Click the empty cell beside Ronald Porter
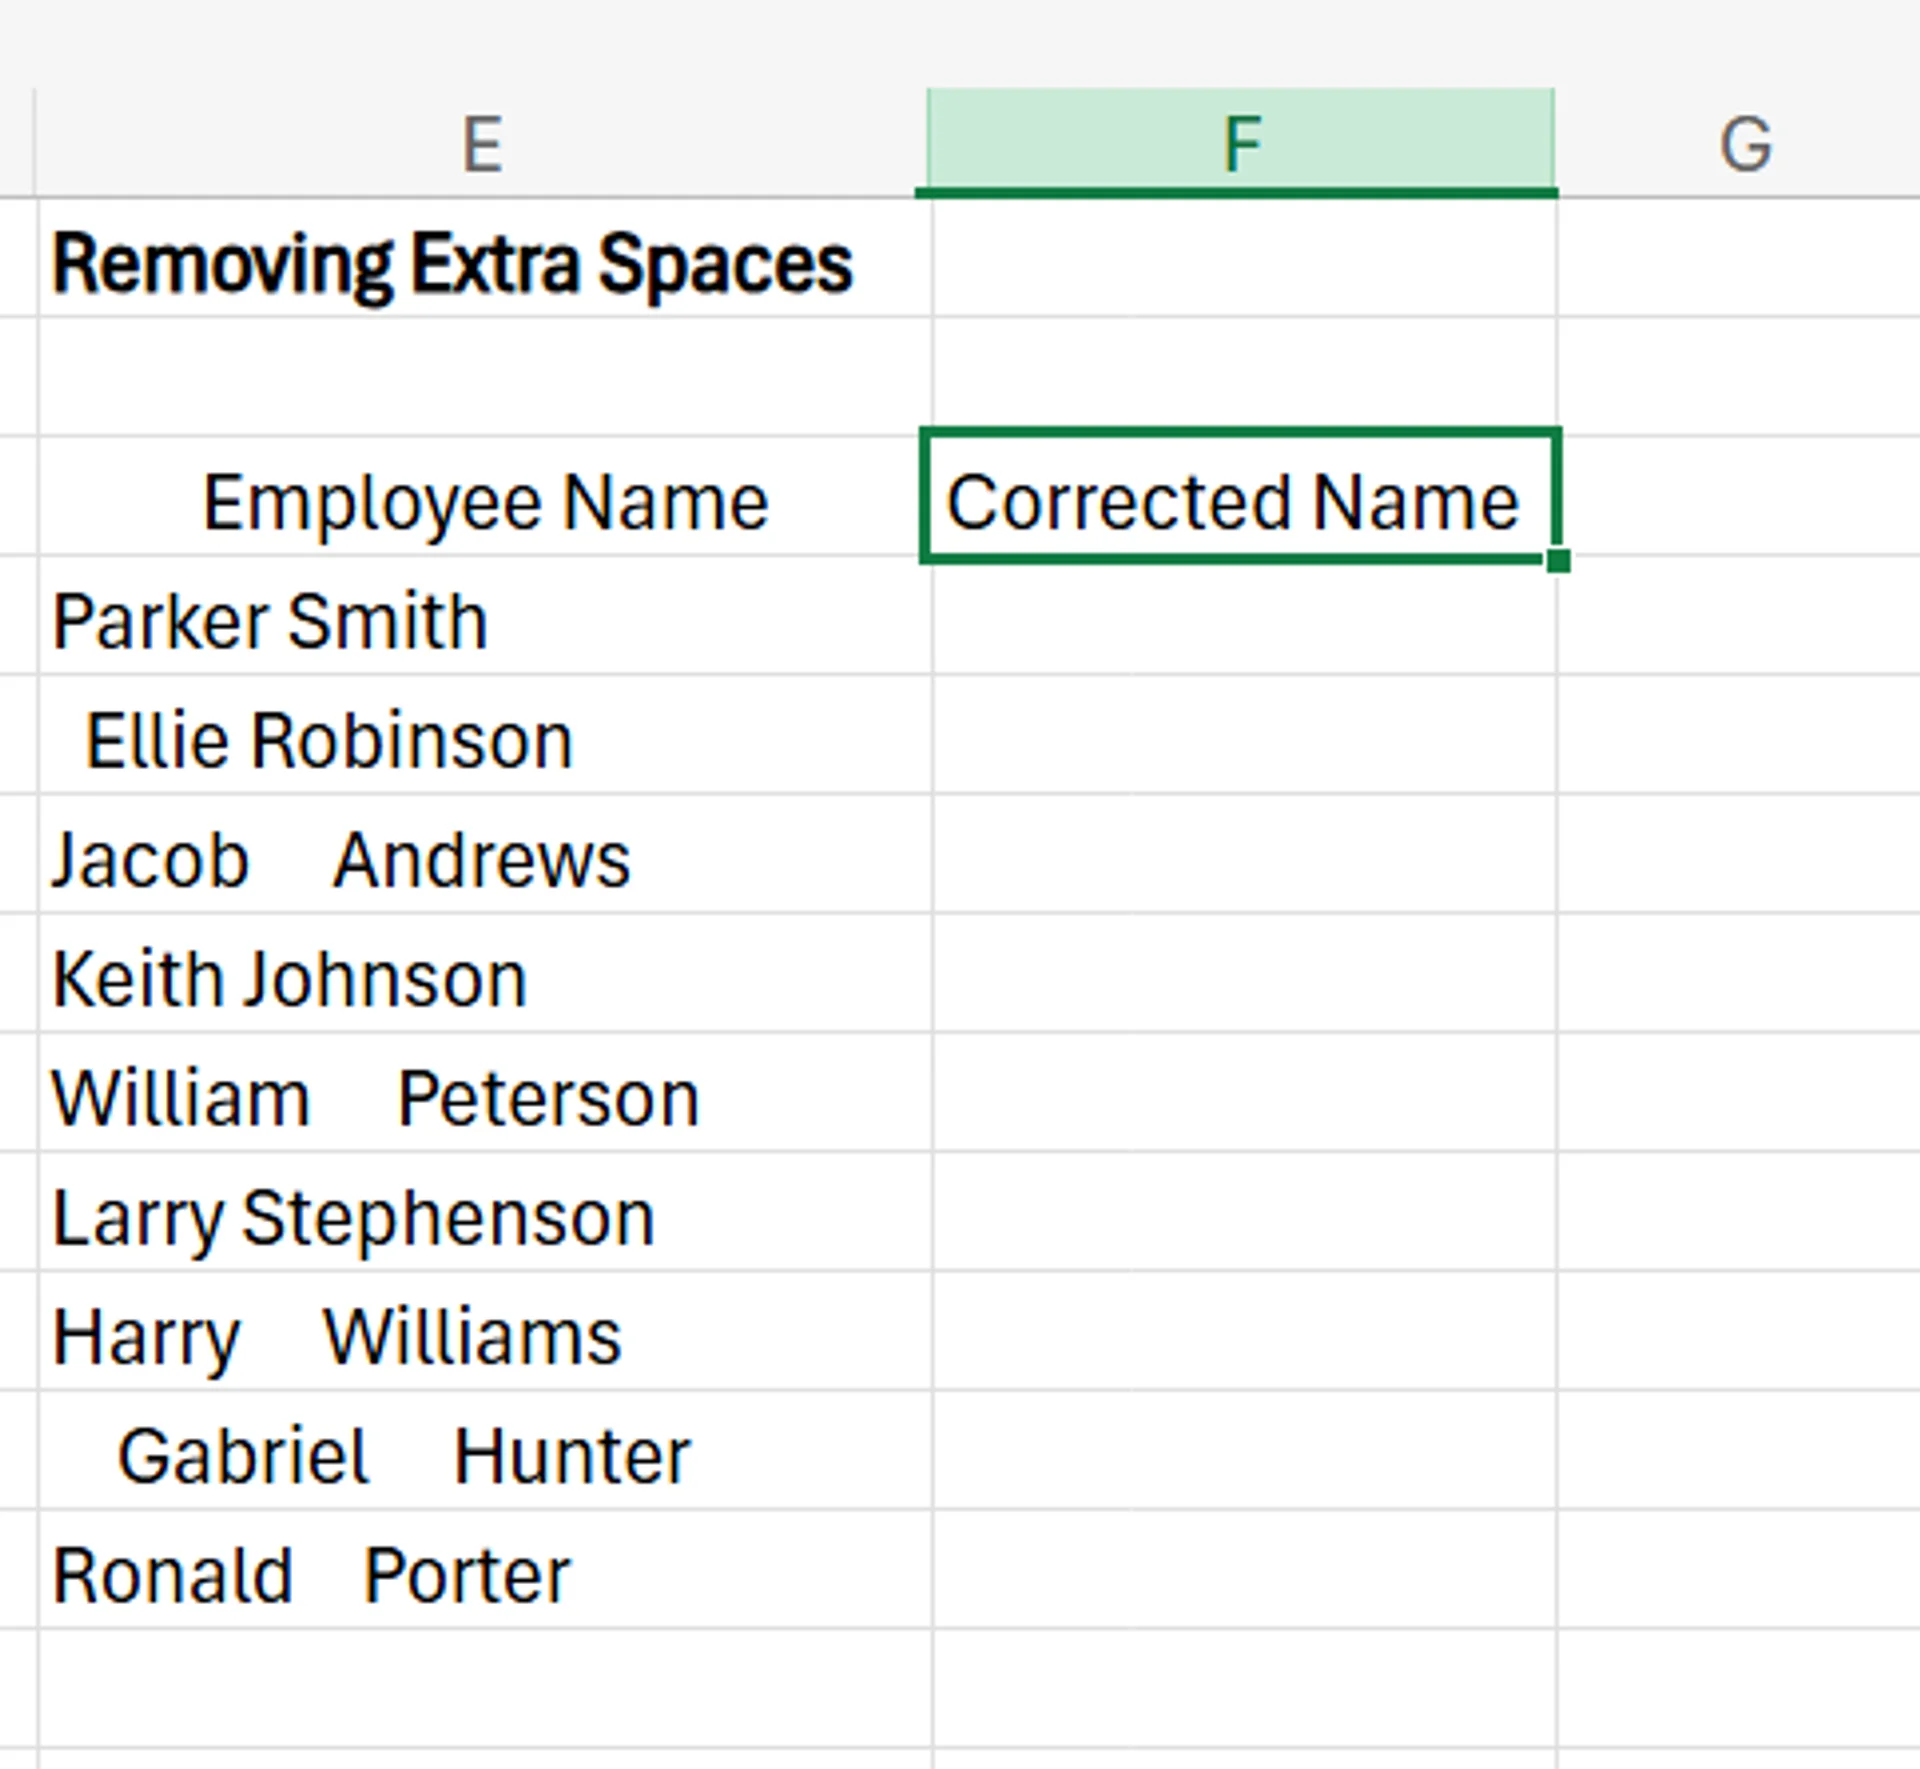This screenshot has height=1769, width=1920. click(1240, 1573)
